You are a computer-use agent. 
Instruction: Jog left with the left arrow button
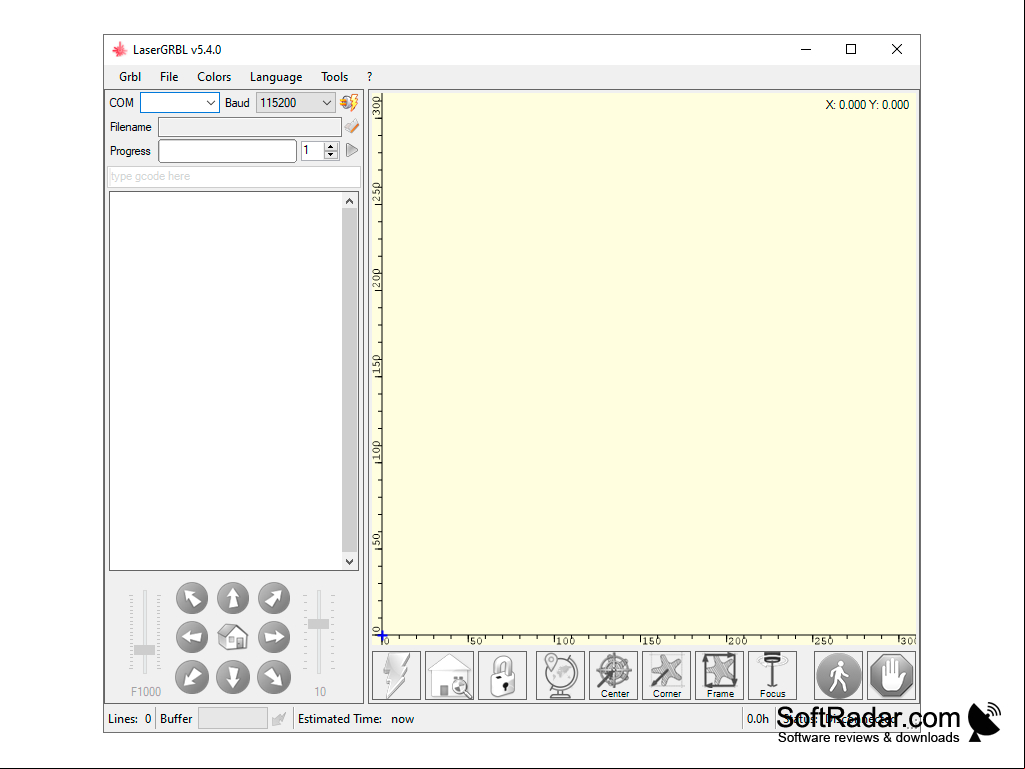pos(192,637)
